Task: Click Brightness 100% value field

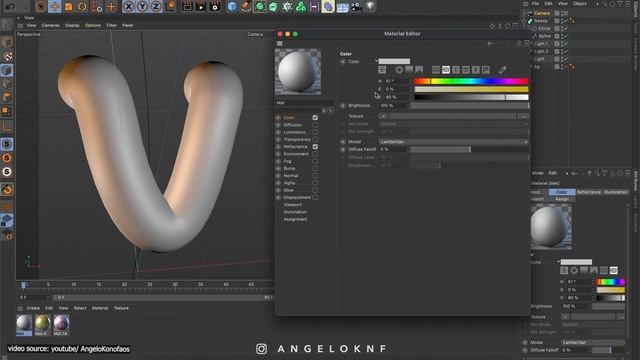Action: click(x=393, y=105)
